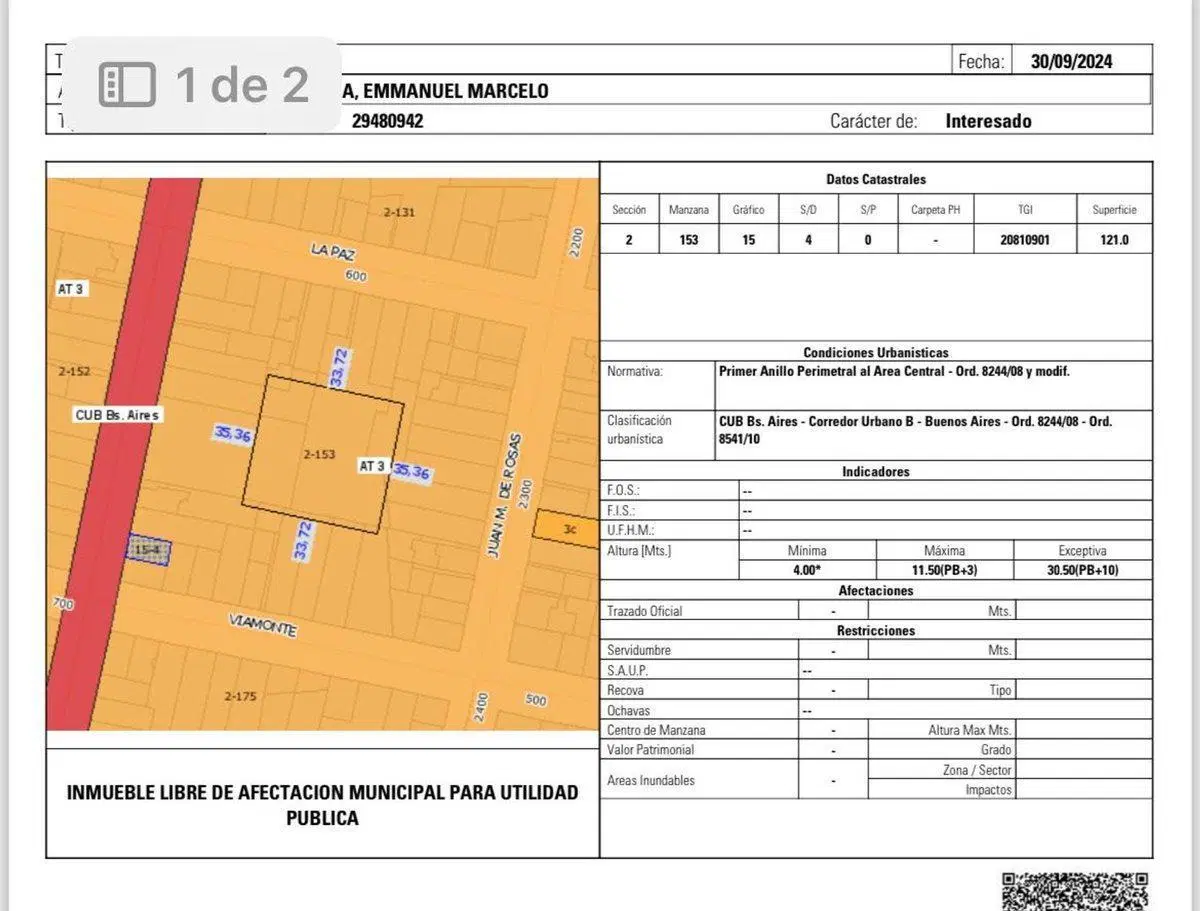1200x911 pixels.
Task: Click the 'Manzana' column header
Action: [689, 210]
